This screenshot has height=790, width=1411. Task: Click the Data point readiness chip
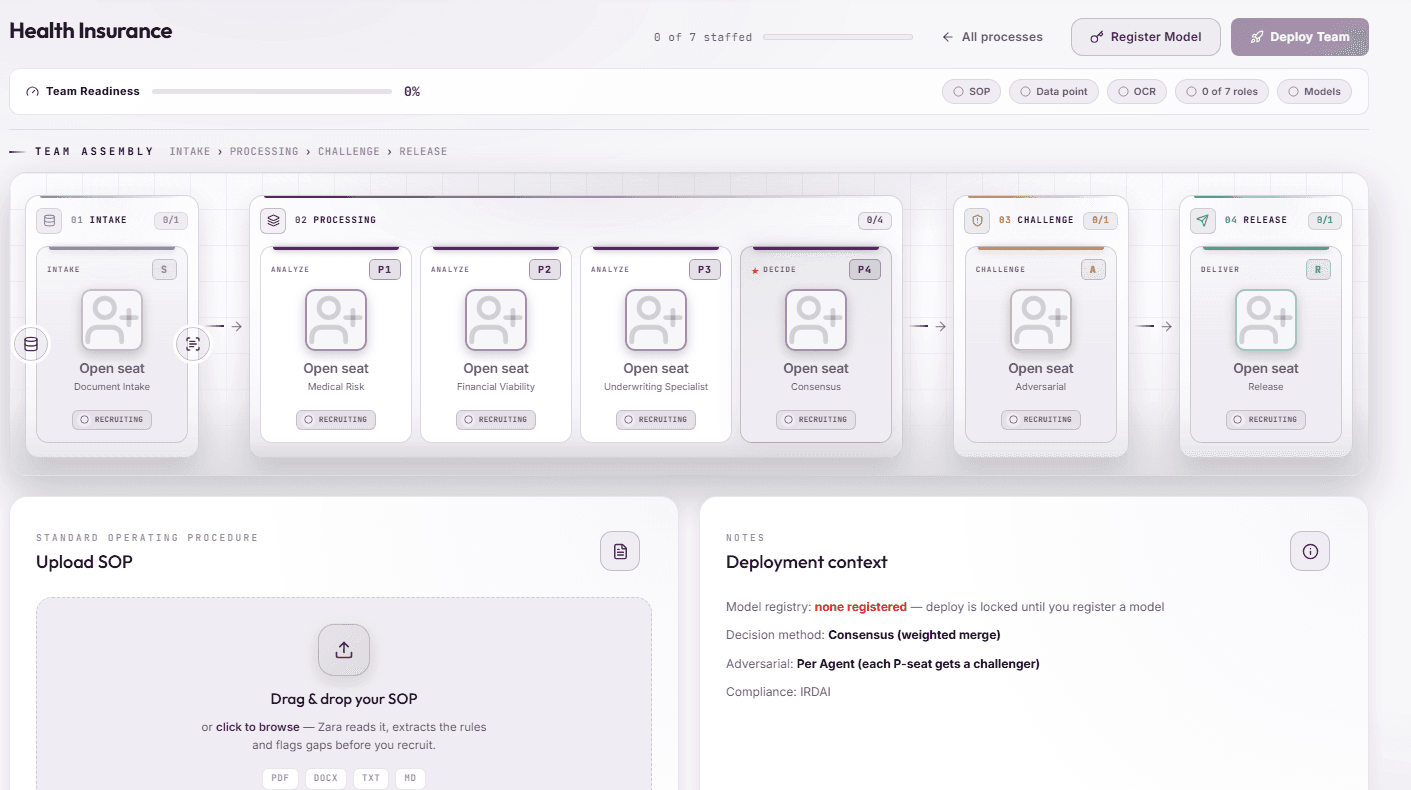pyautogui.click(x=1054, y=91)
